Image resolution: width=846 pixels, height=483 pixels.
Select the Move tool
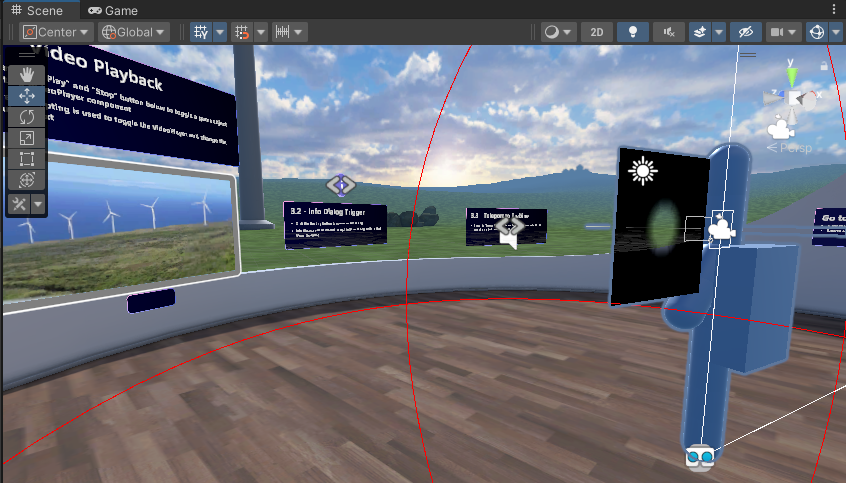pos(26,96)
